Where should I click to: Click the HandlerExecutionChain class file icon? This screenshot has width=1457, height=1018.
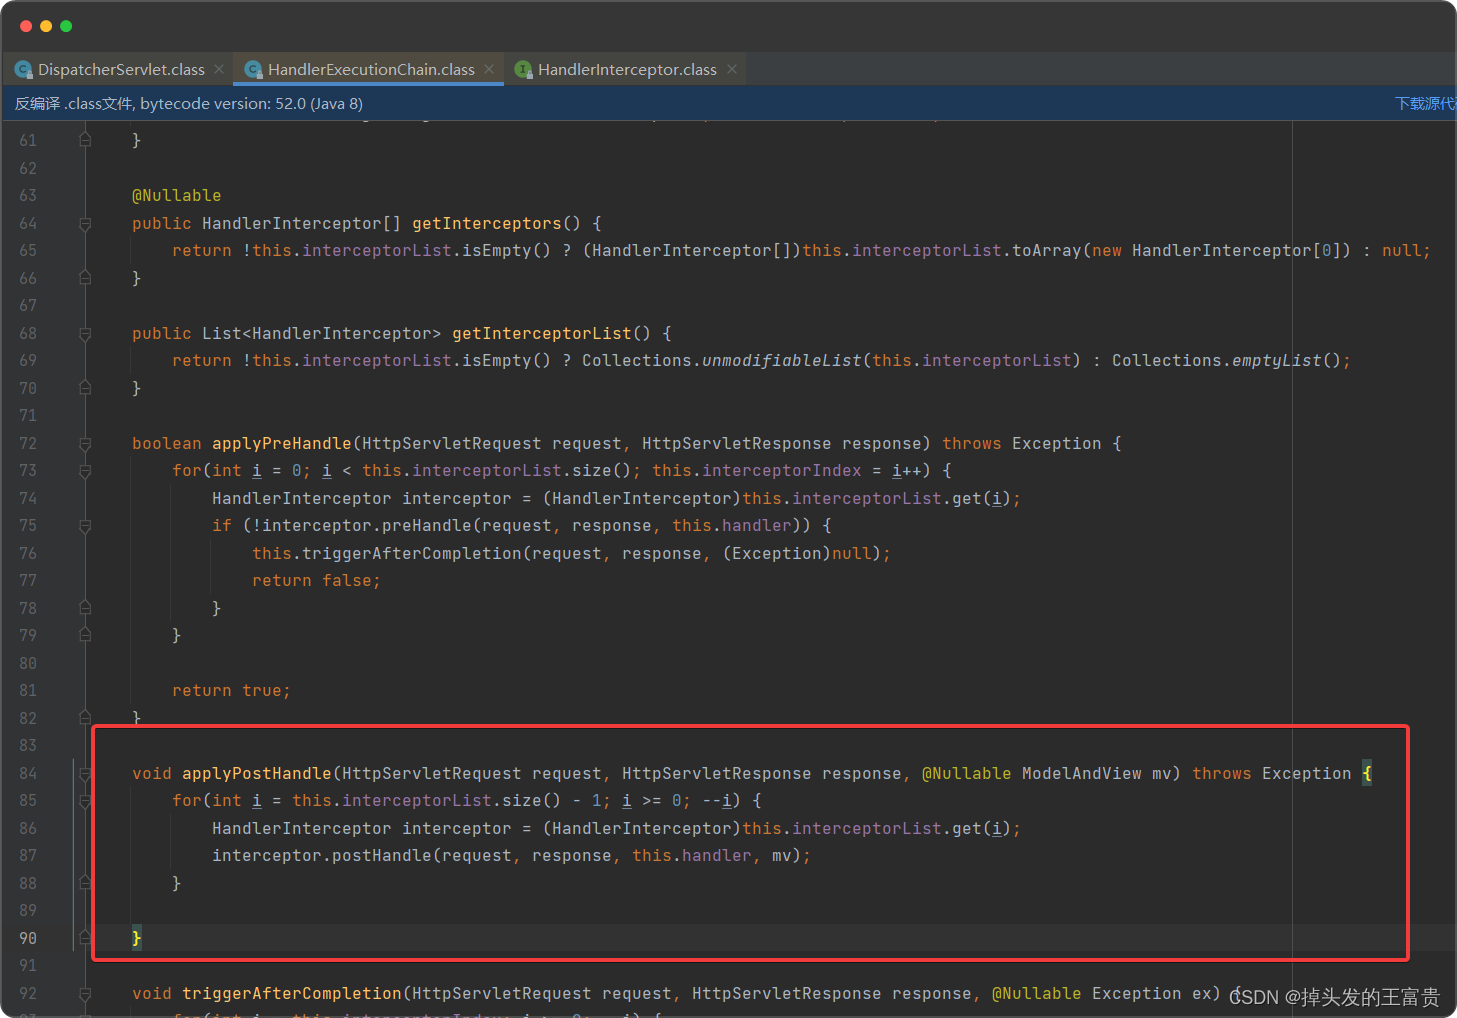click(x=253, y=69)
